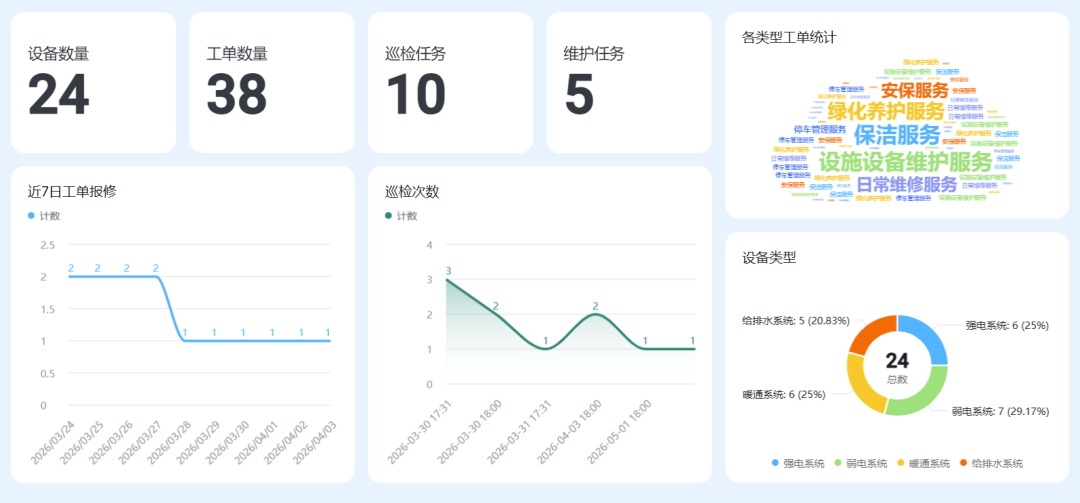
Task: Click the 2026-03-30 17:31 axis label
Action: 420,430
